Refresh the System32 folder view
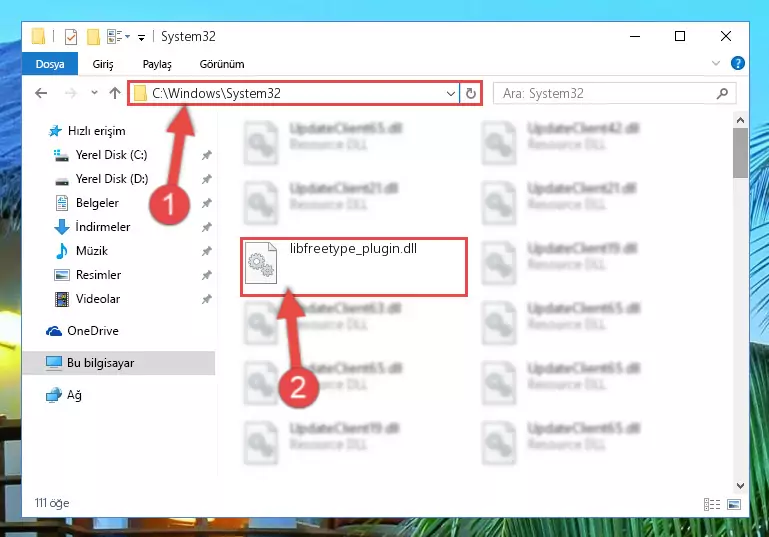The height and width of the screenshot is (537, 769). click(x=470, y=93)
